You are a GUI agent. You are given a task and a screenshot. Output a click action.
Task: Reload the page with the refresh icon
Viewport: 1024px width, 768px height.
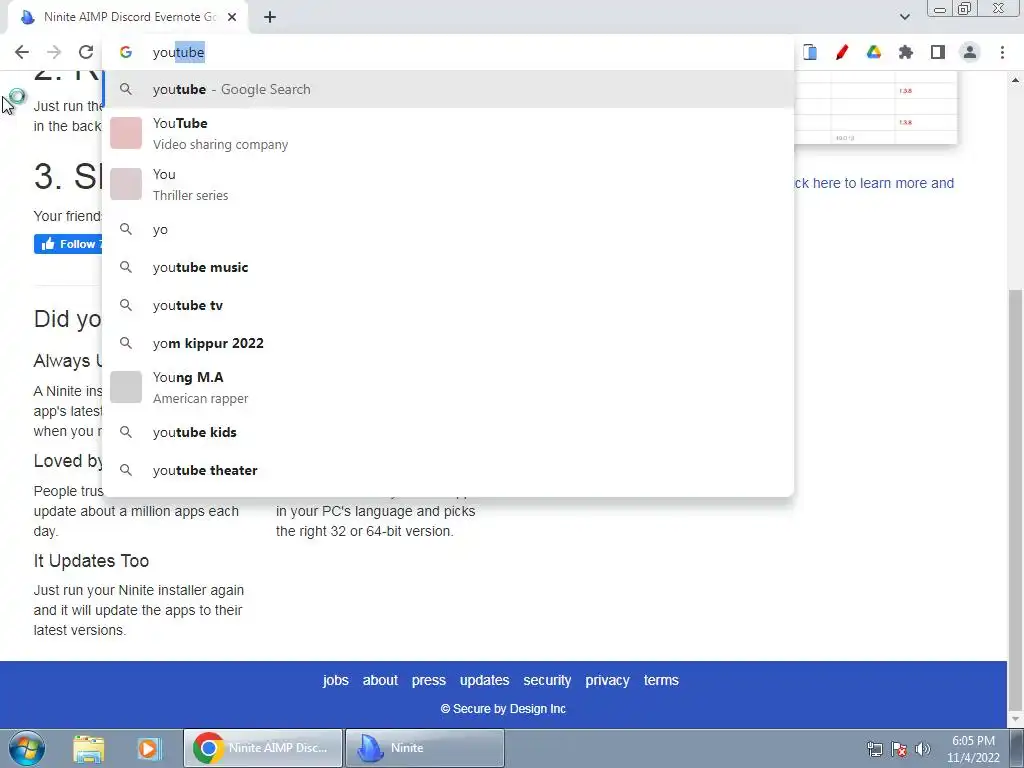click(x=86, y=52)
